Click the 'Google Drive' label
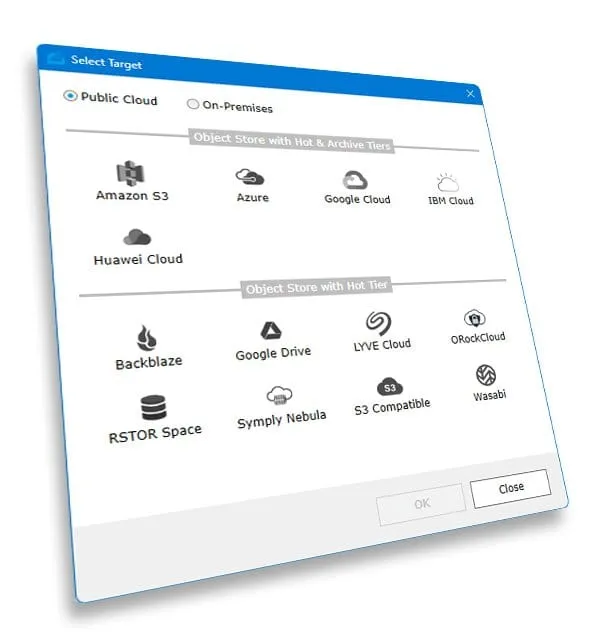 coord(273,353)
